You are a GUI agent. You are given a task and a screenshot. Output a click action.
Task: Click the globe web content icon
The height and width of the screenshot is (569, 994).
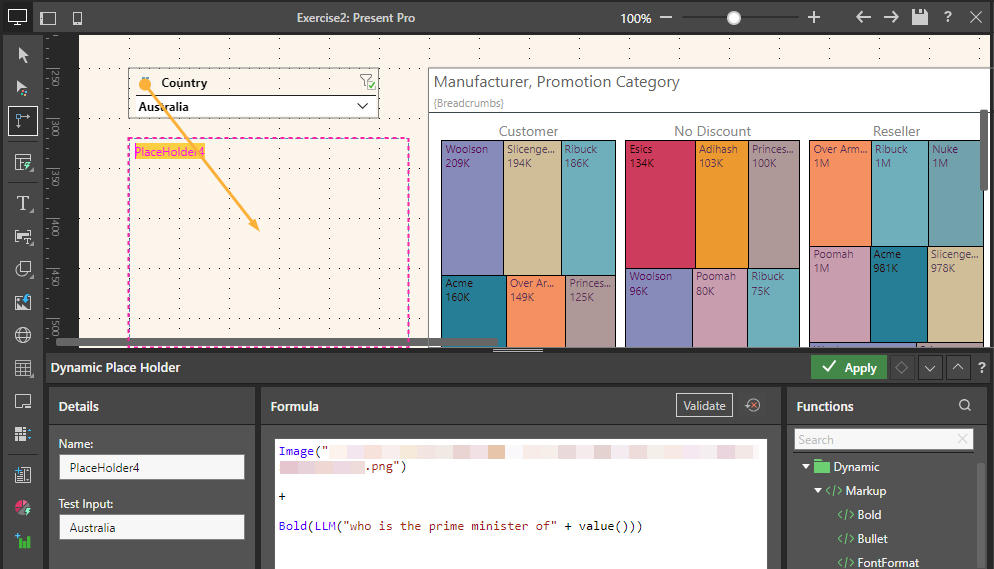(x=23, y=335)
